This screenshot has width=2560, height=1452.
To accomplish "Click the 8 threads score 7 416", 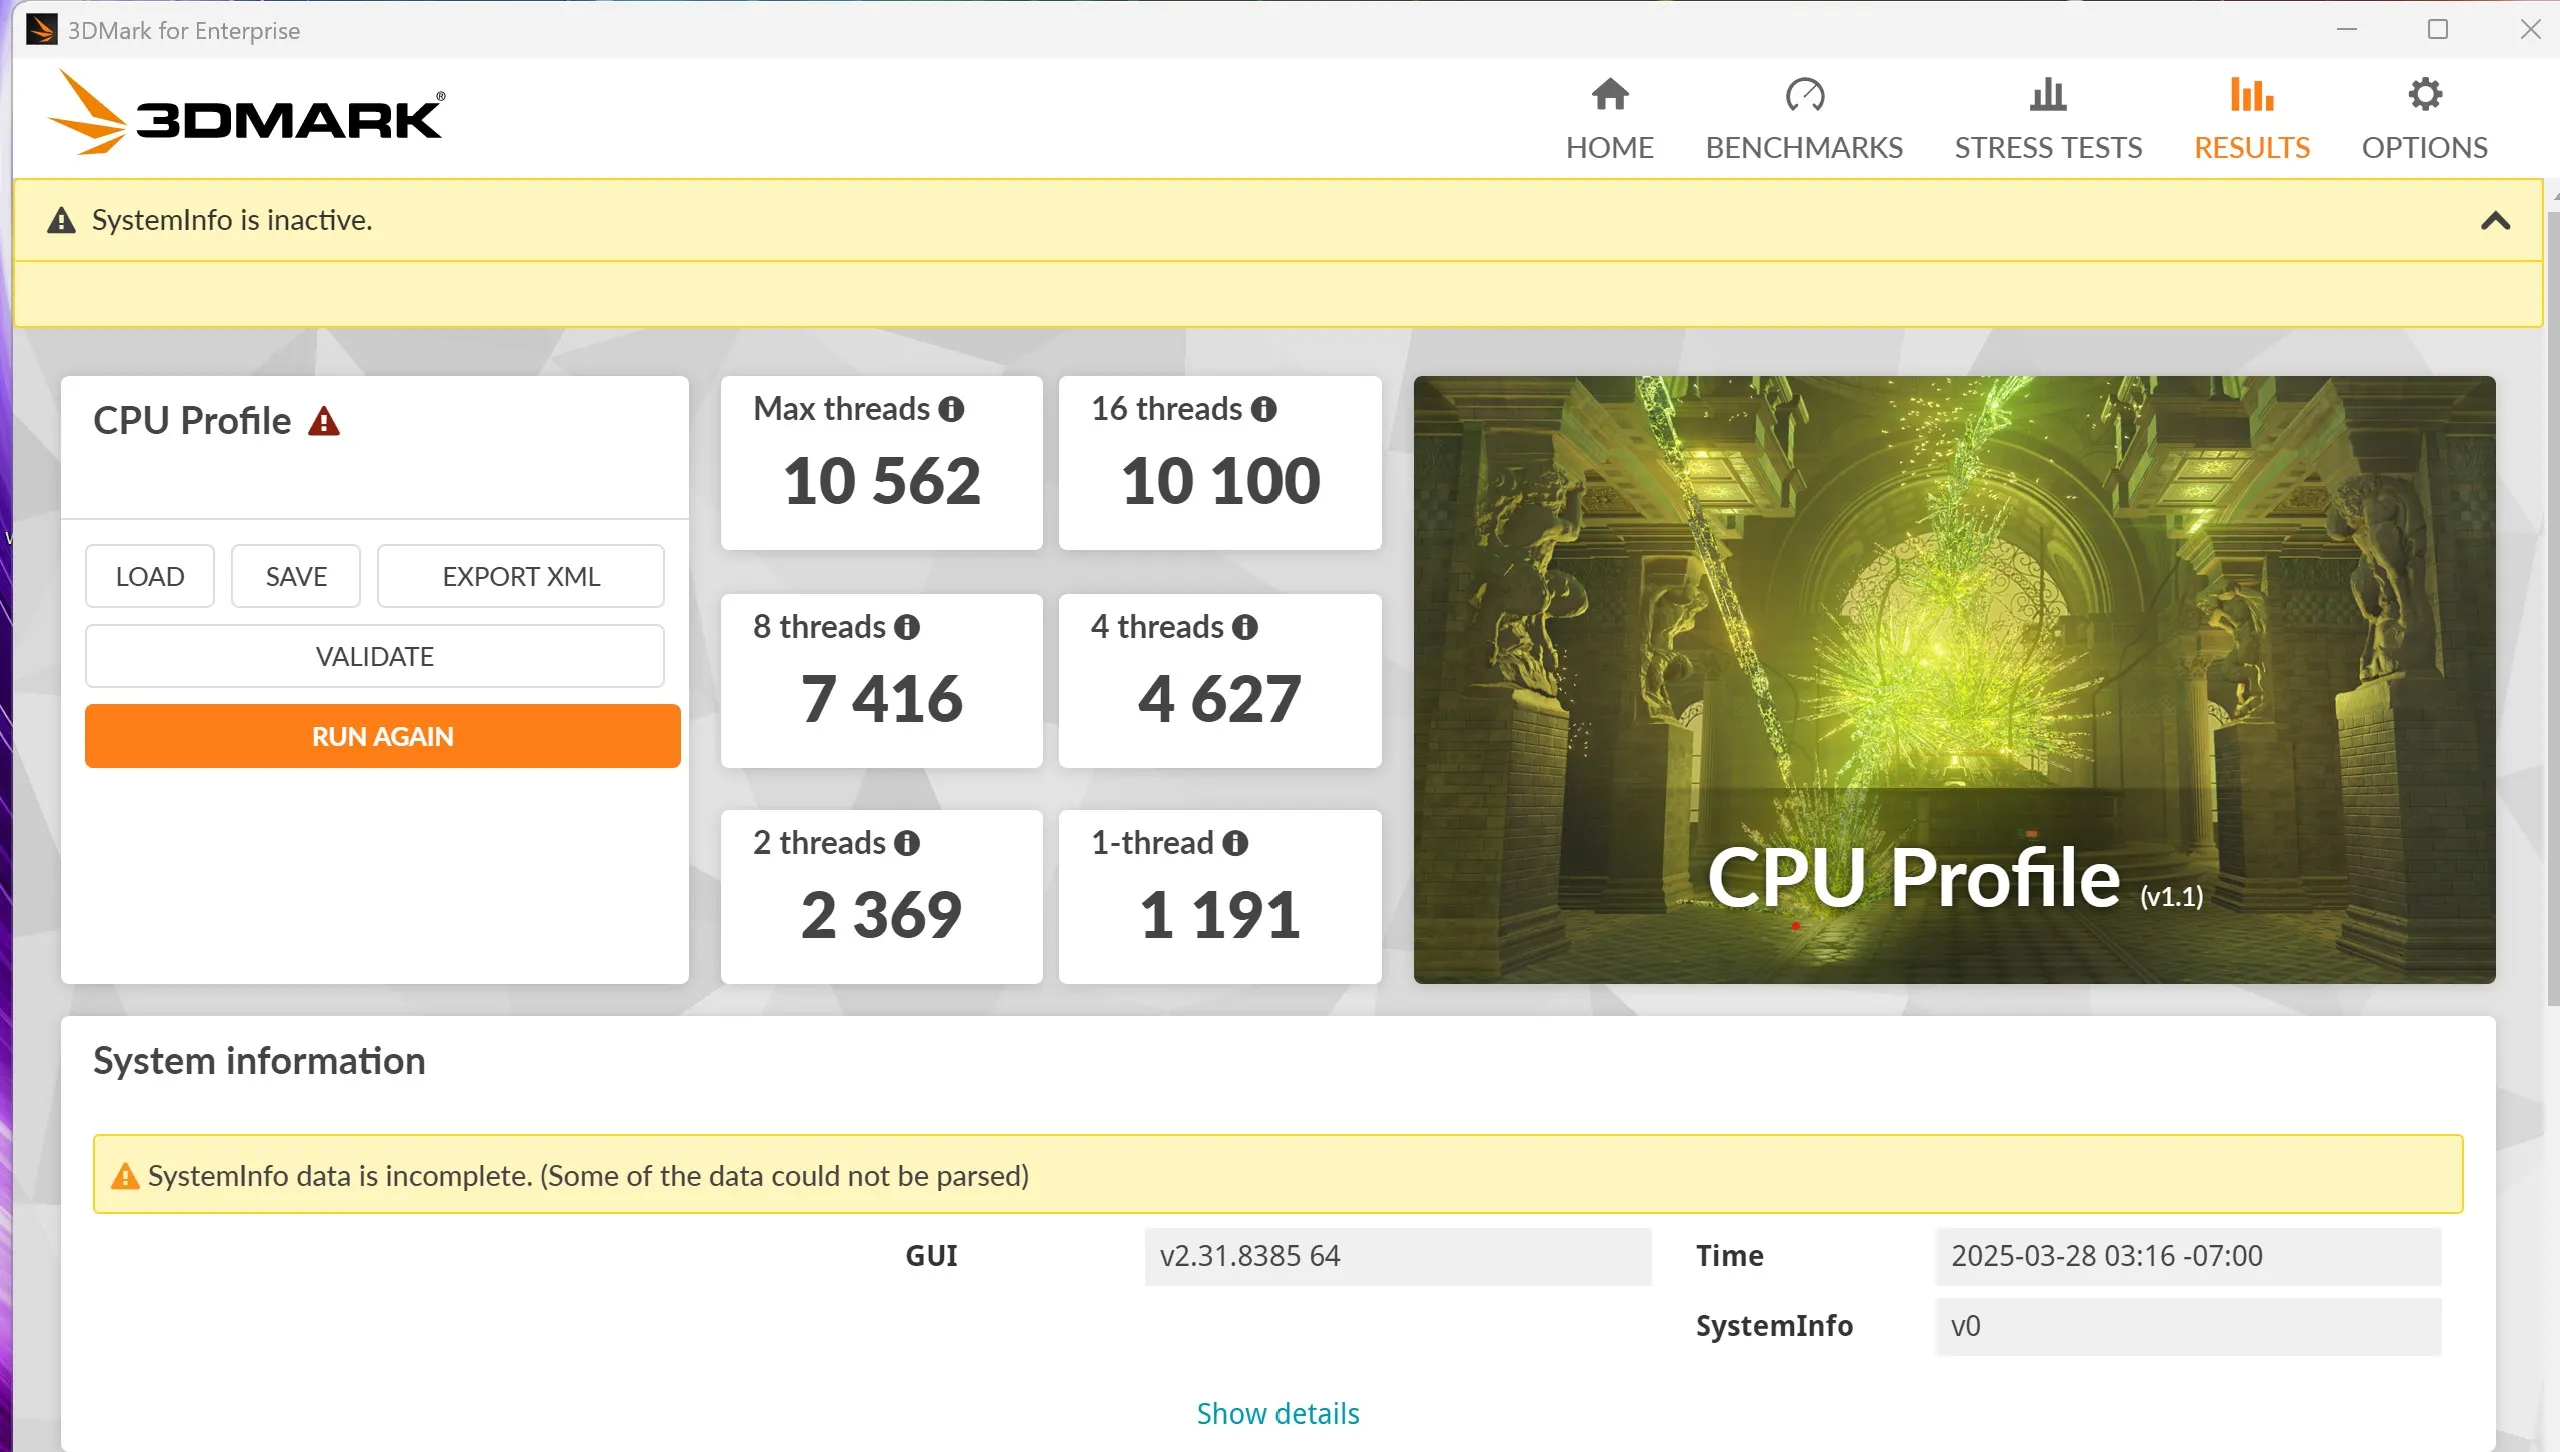I will [x=882, y=699].
